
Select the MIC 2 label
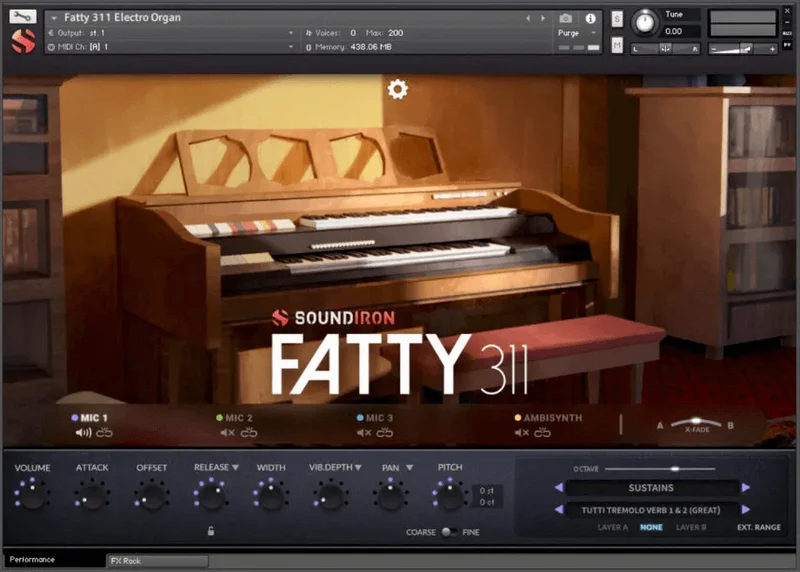click(239, 418)
